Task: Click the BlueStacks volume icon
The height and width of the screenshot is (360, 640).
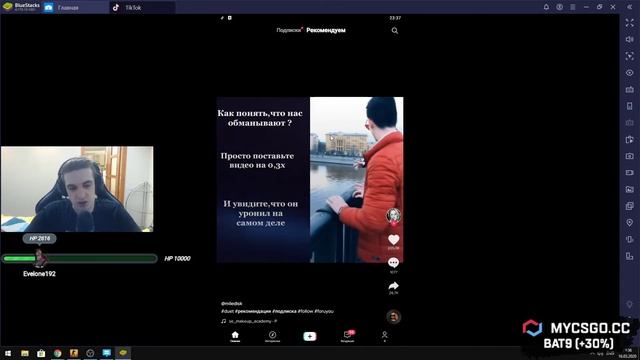Action: coord(630,40)
